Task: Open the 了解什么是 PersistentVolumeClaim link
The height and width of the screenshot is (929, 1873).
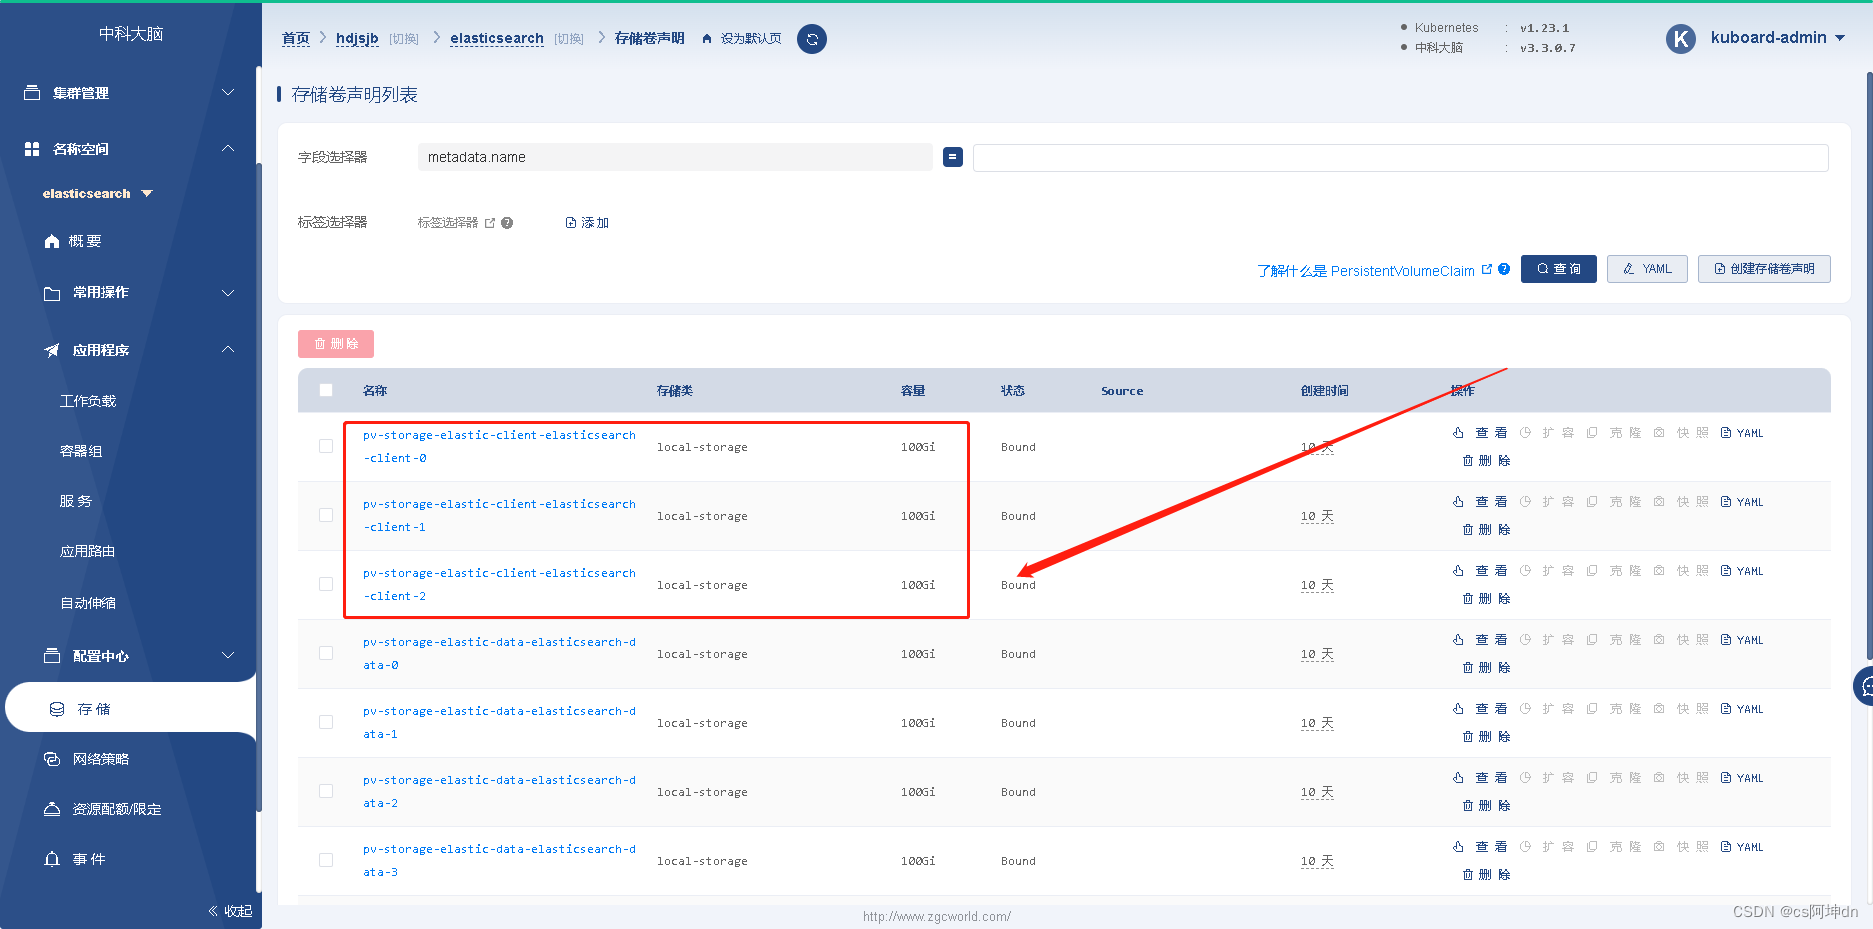Action: [1366, 271]
